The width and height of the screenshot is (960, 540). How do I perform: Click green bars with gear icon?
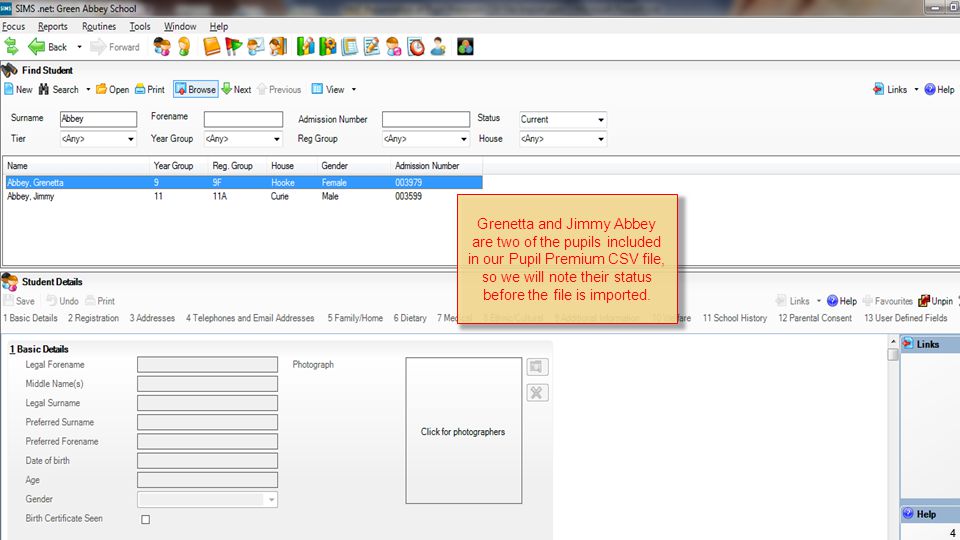pyautogui.click(x=328, y=47)
